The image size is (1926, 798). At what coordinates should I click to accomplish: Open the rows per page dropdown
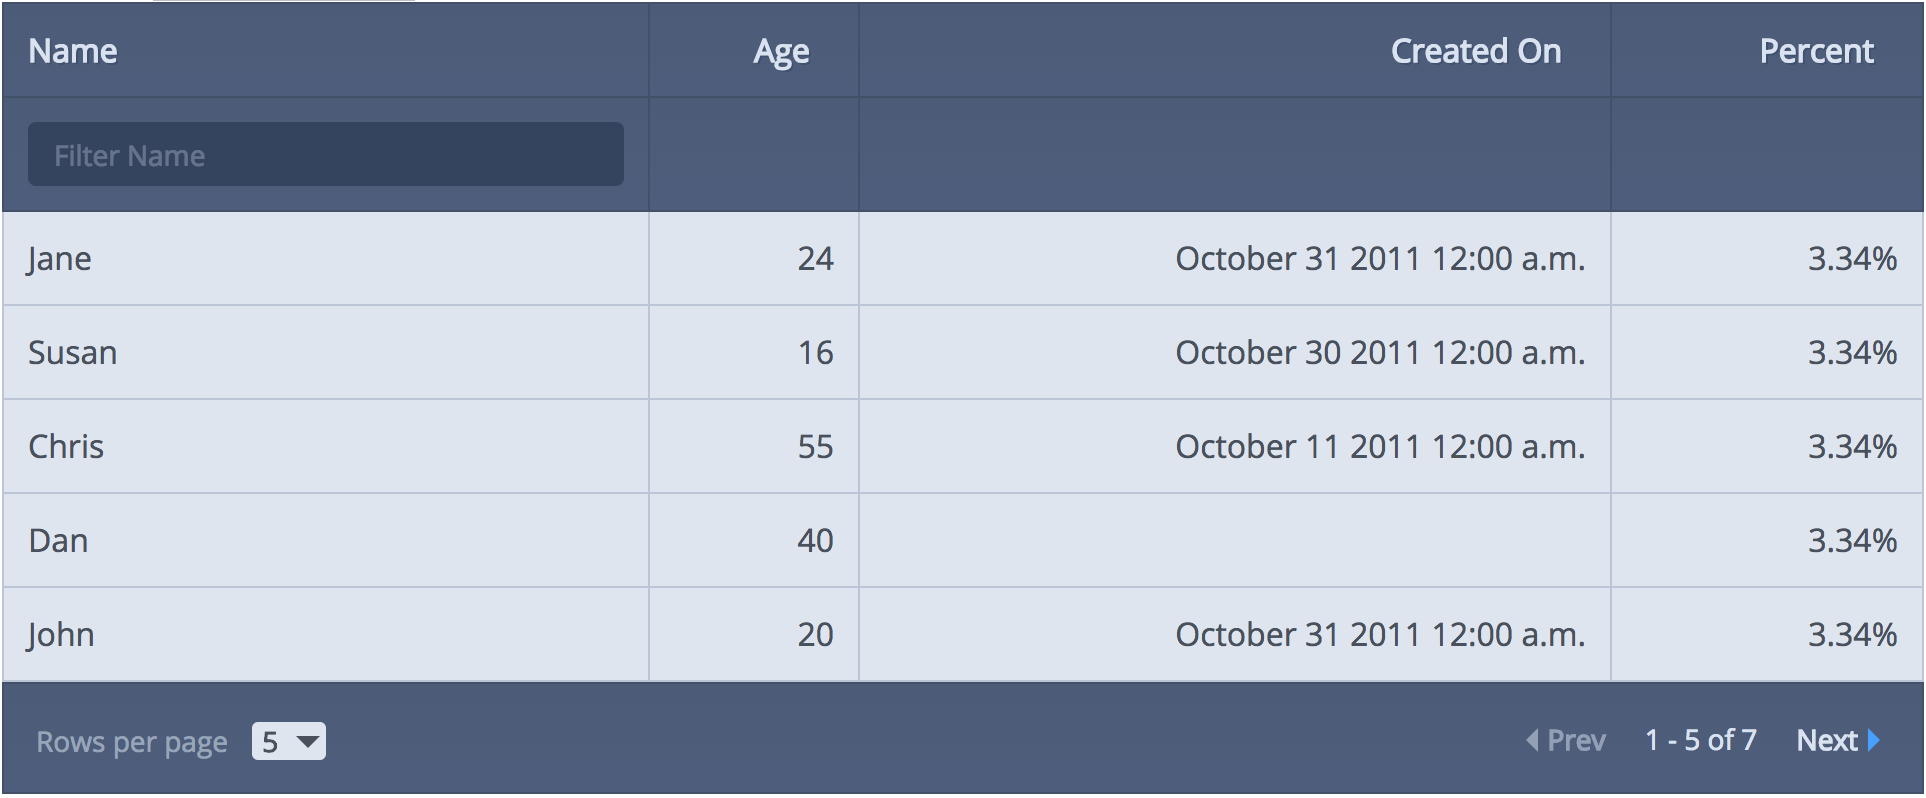(289, 741)
